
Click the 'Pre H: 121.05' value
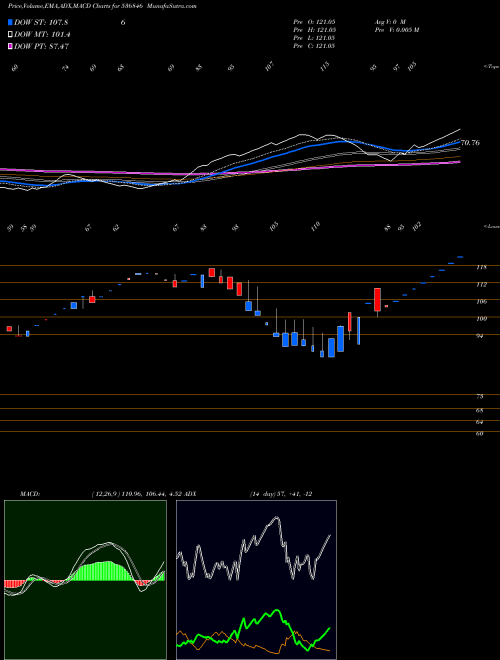(314, 30)
